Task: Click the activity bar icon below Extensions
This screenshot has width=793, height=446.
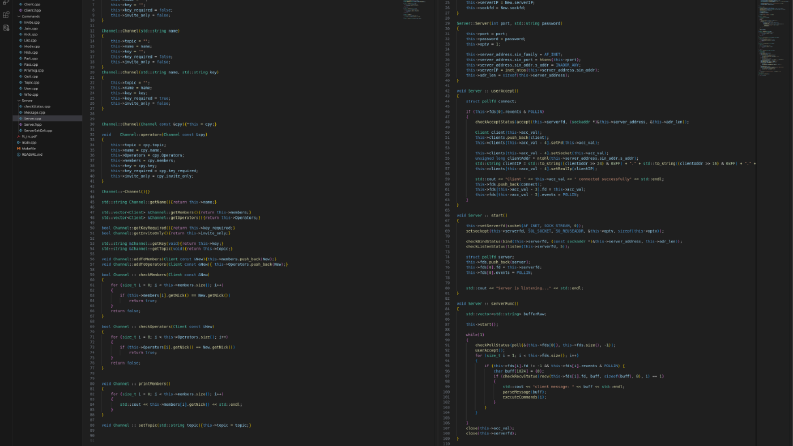Action: [x=6, y=28]
